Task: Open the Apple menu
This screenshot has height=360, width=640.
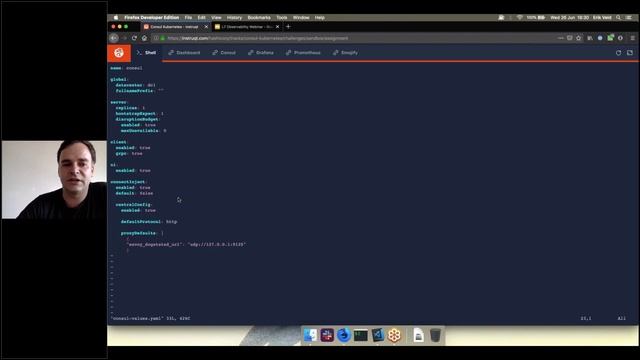Action: [x=116, y=18]
